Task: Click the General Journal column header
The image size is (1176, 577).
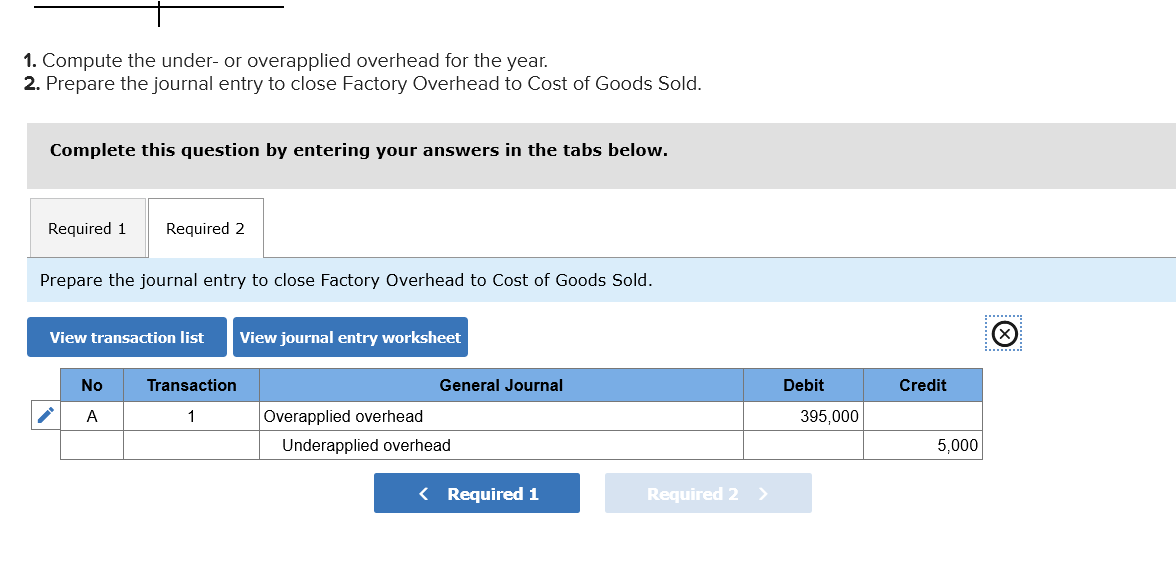Action: pyautogui.click(x=500, y=385)
